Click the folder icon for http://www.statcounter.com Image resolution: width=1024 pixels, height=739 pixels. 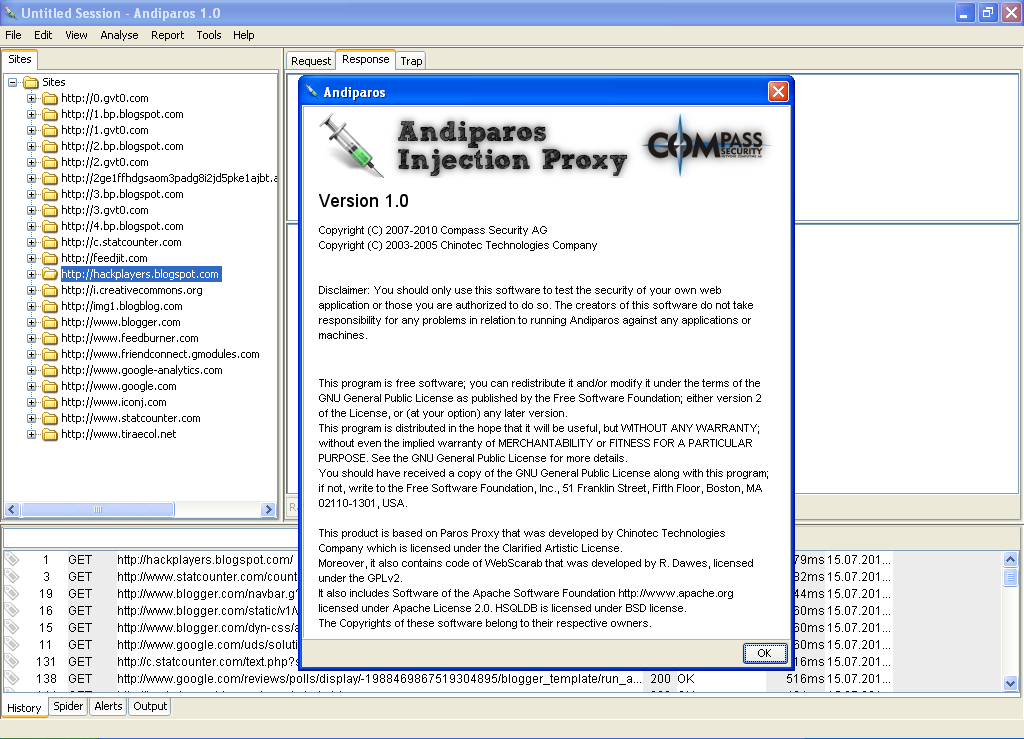pos(52,418)
